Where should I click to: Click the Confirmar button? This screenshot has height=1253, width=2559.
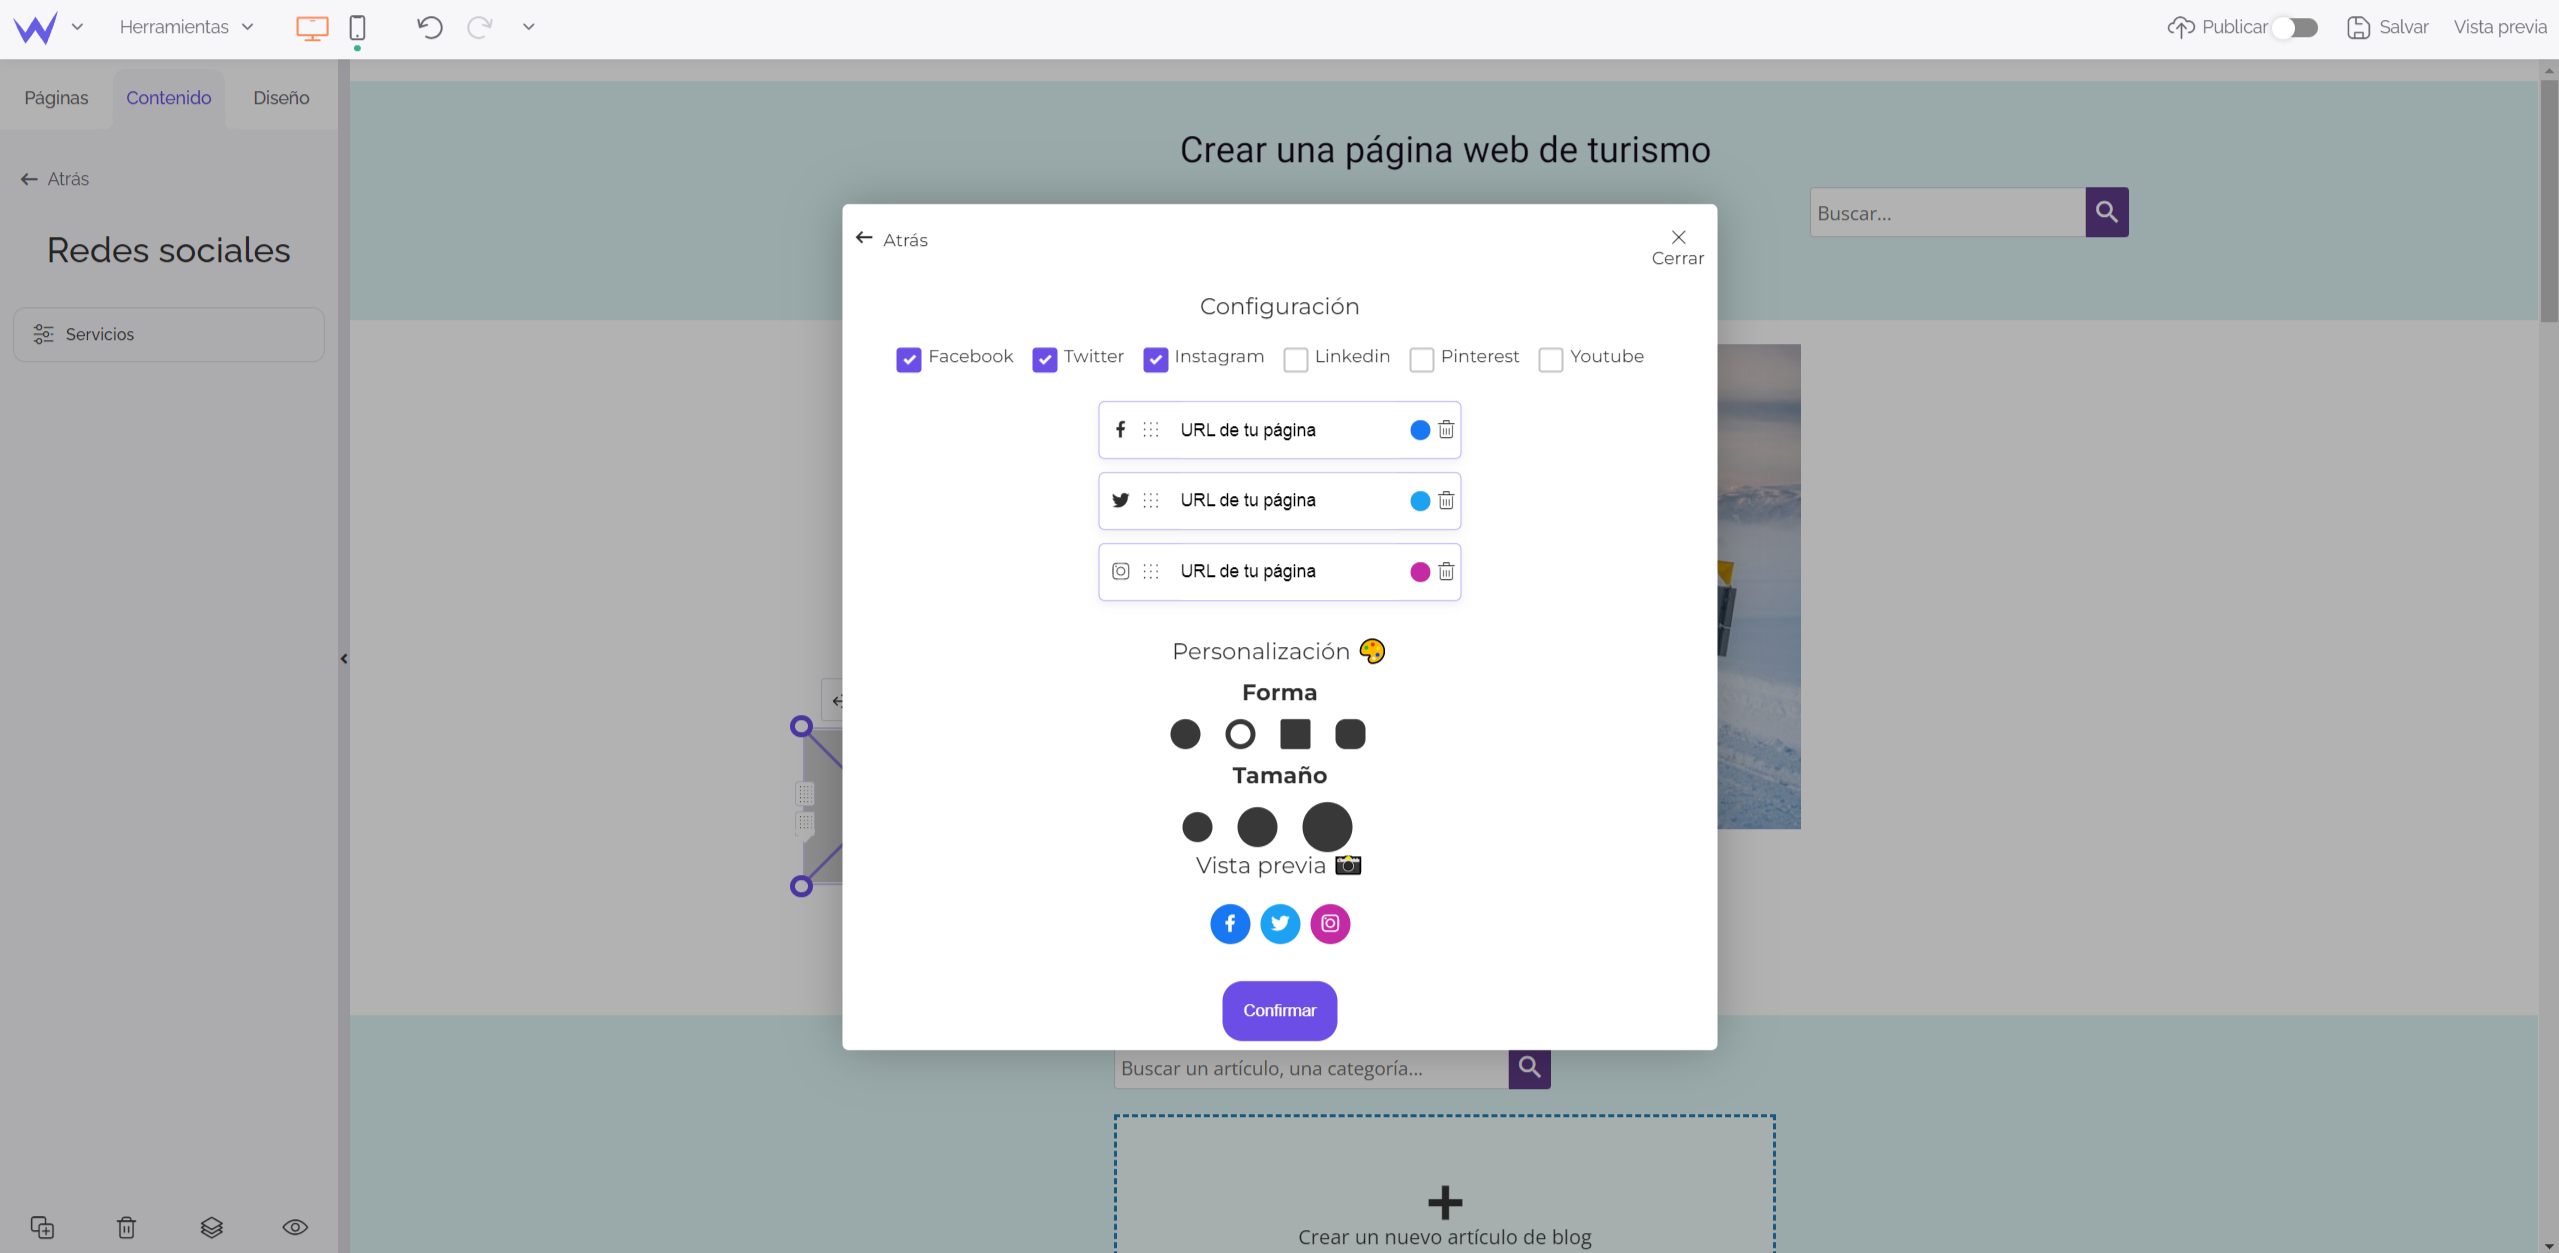1279,1010
